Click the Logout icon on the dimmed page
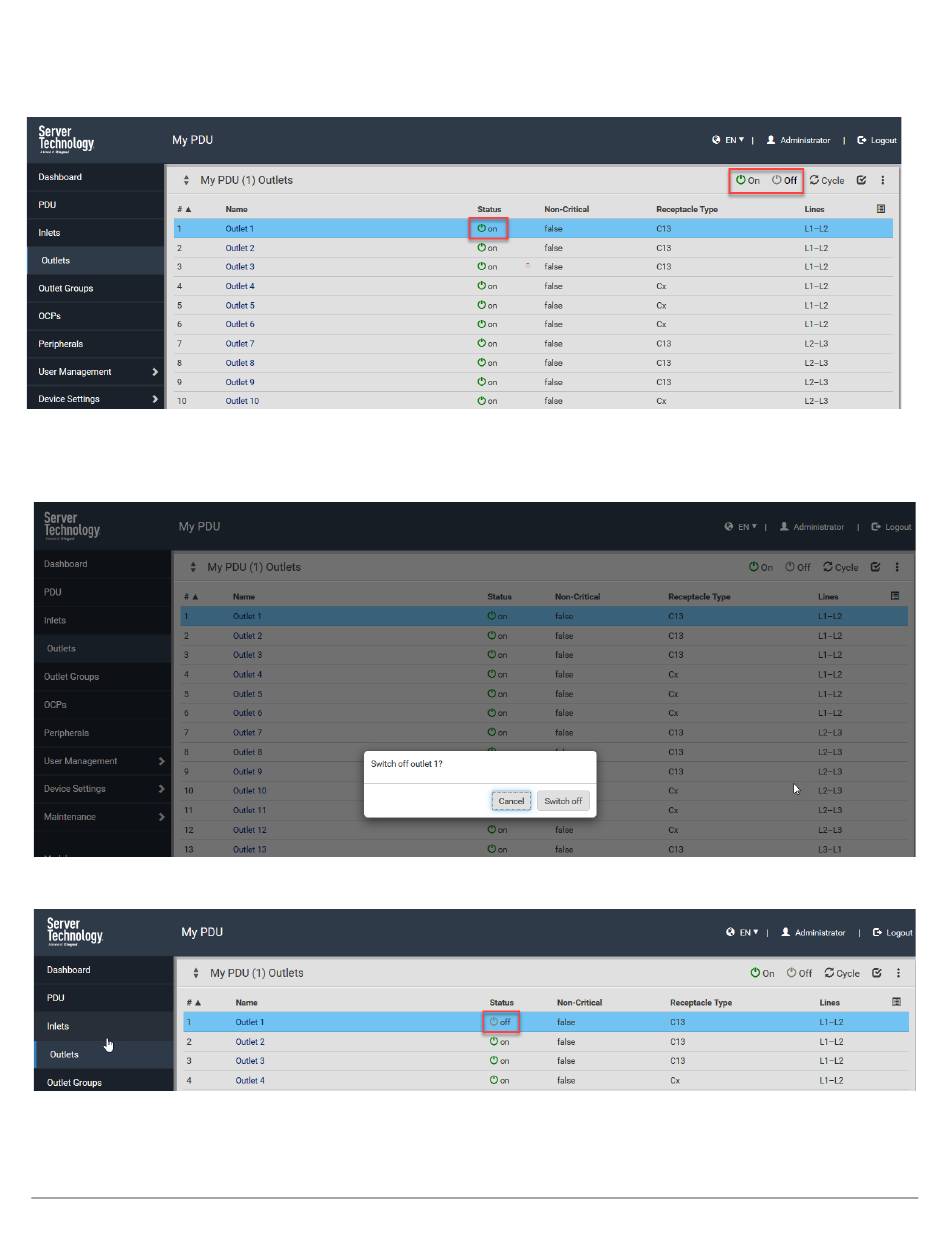Screen dimensions: 950x1260 pos(875,527)
